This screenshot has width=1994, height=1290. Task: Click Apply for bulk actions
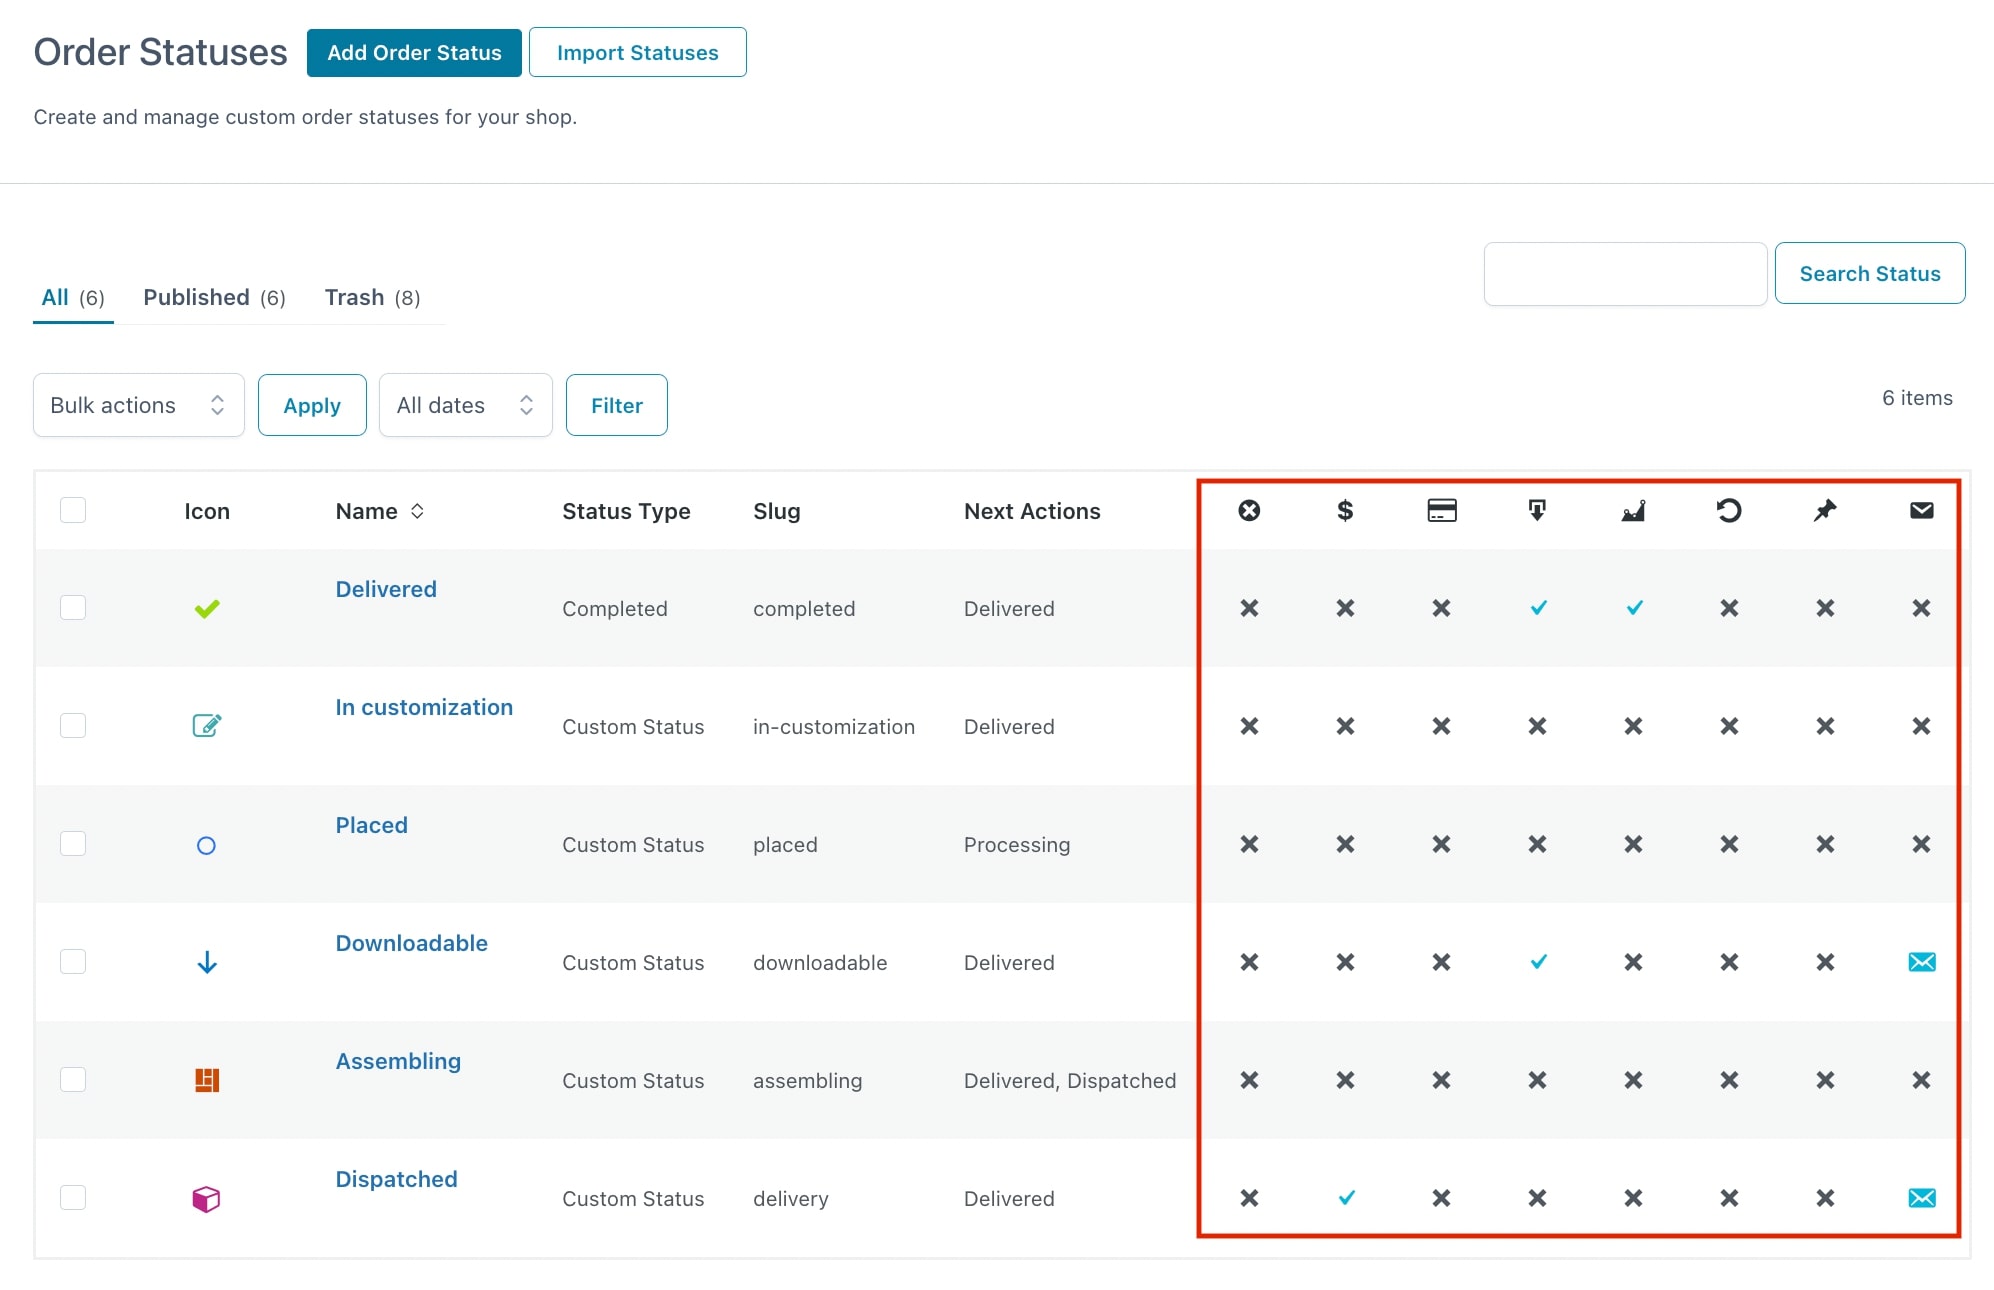pyautogui.click(x=312, y=405)
